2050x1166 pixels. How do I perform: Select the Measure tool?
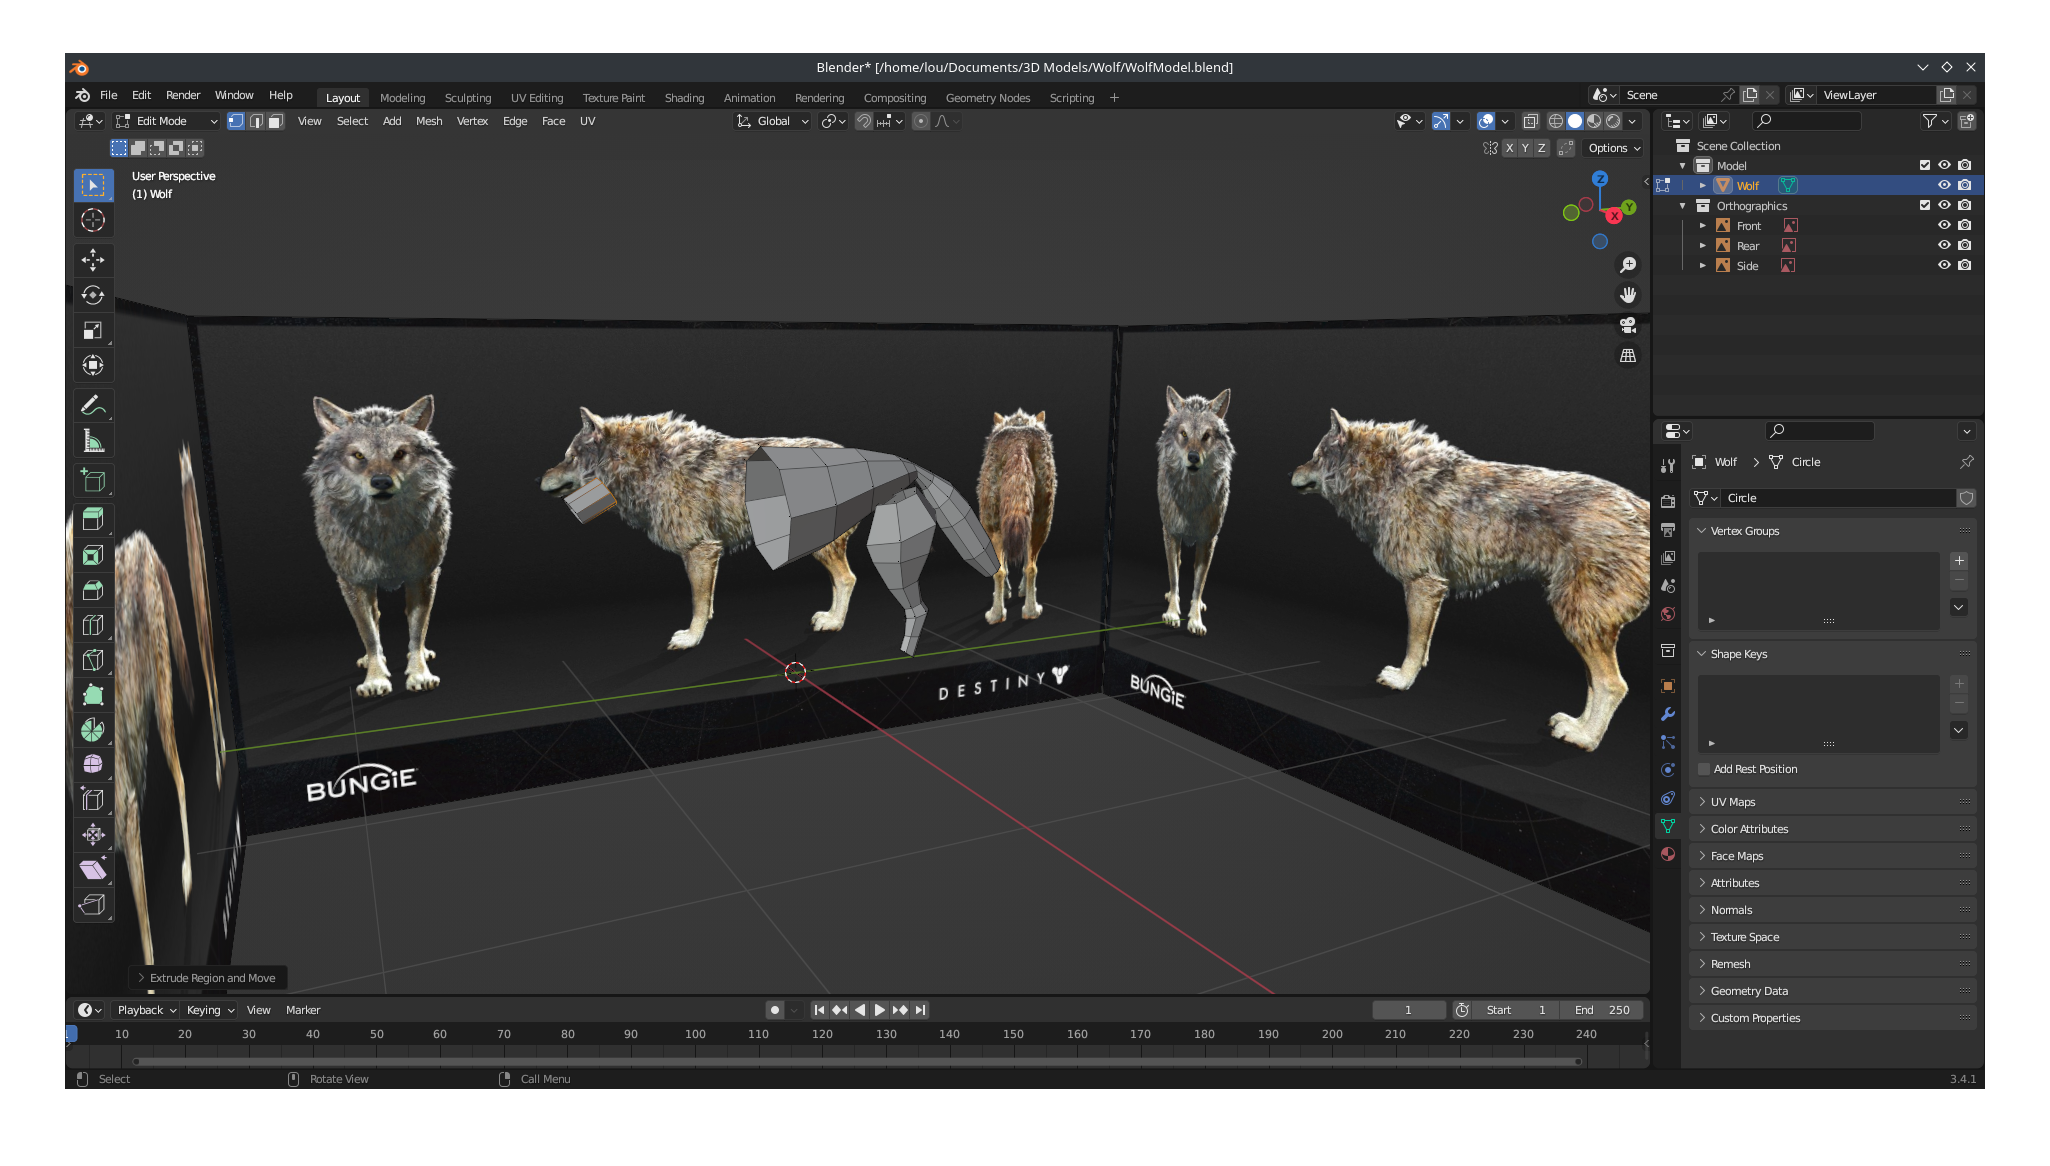pyautogui.click(x=93, y=440)
